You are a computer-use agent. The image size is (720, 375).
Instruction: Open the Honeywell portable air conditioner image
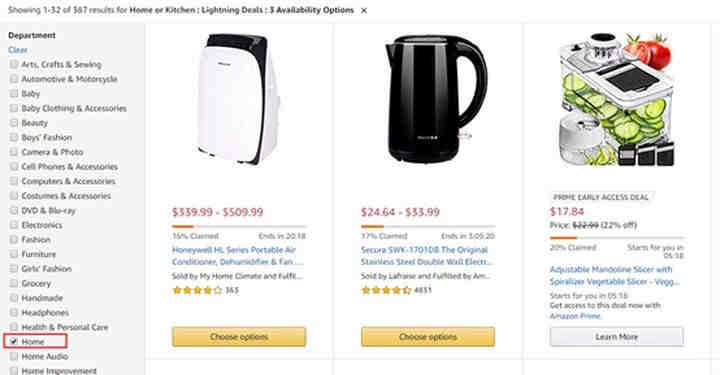click(x=239, y=99)
